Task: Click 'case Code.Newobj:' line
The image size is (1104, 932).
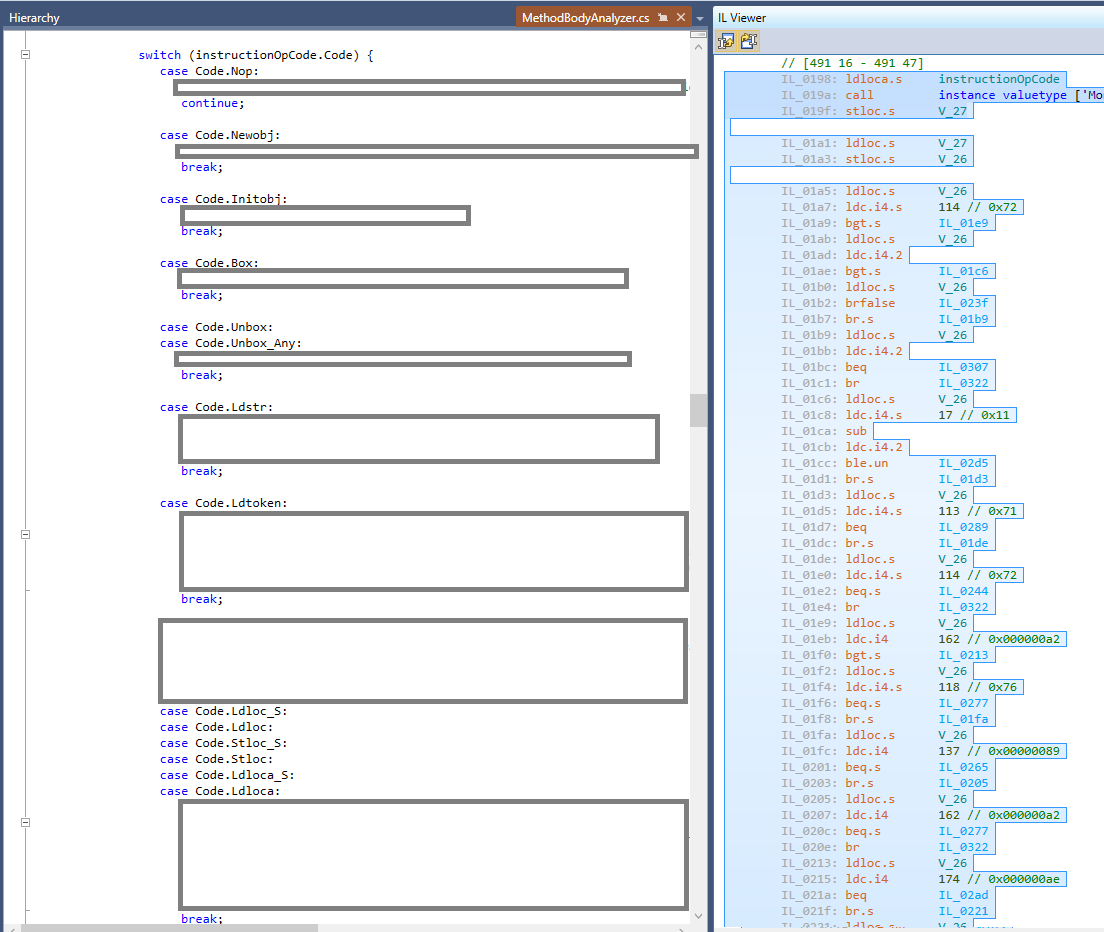Action: (x=220, y=135)
